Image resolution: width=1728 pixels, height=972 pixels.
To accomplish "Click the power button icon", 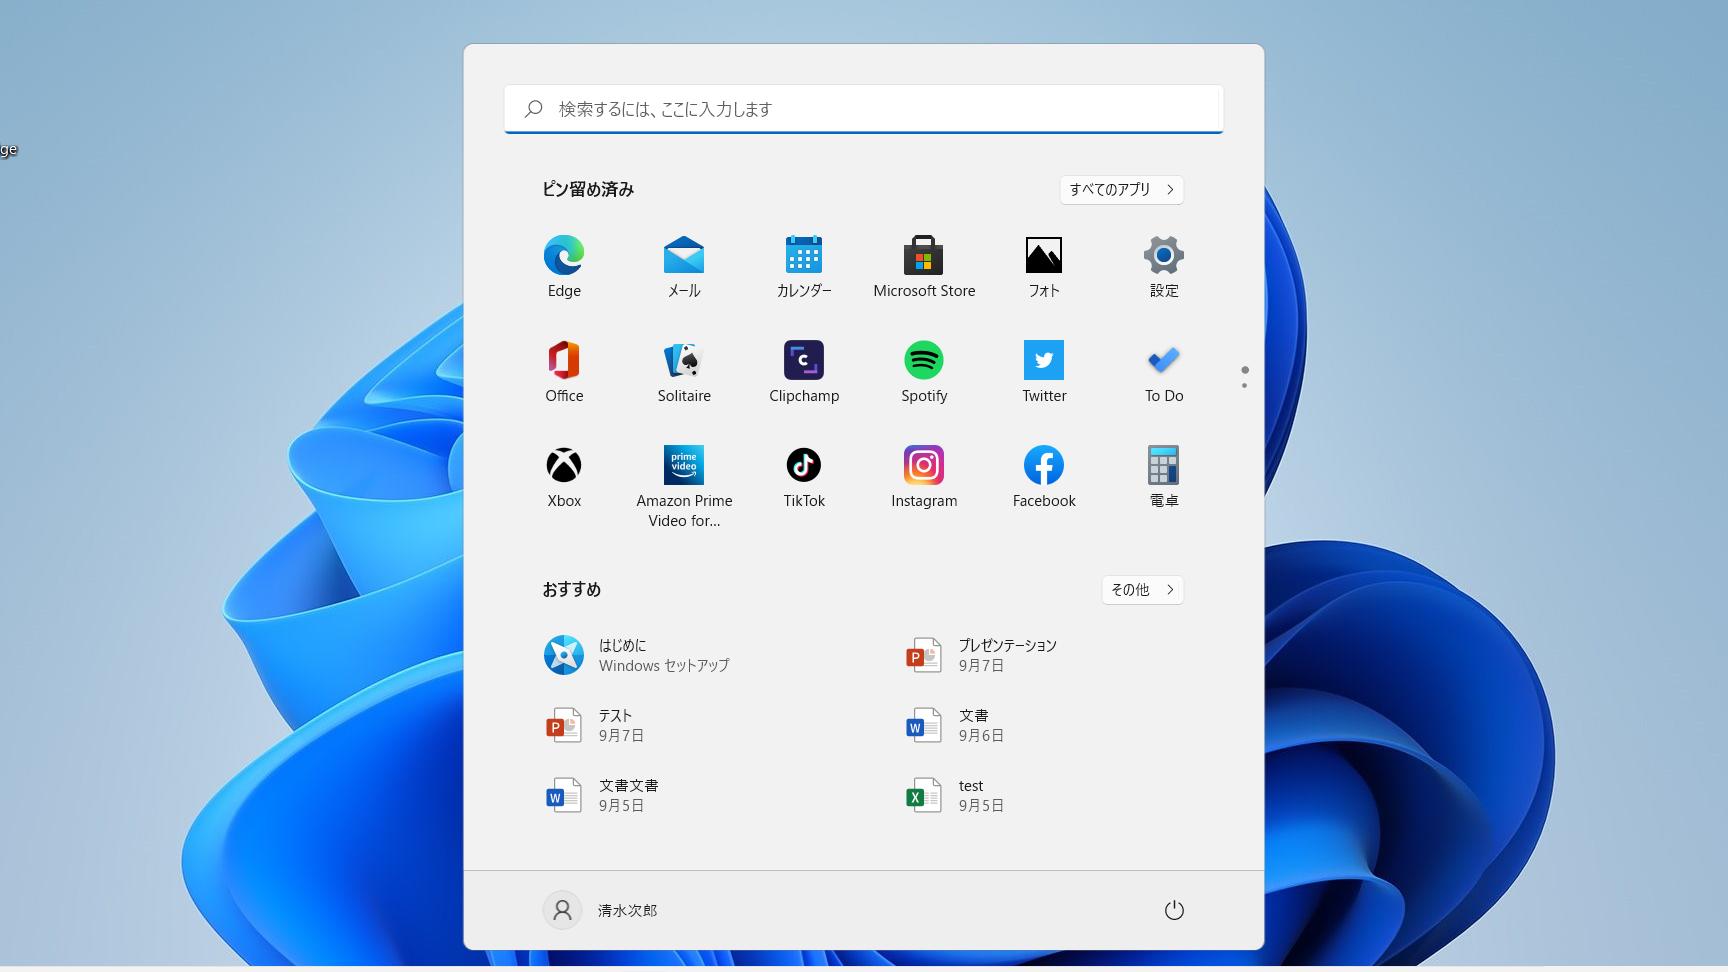I will click(1174, 910).
